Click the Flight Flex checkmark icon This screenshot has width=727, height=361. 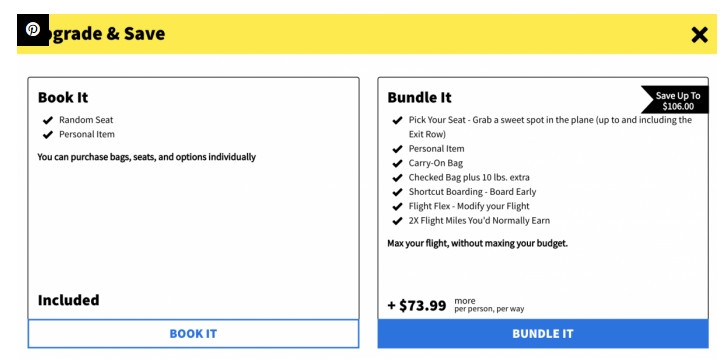[397, 207]
